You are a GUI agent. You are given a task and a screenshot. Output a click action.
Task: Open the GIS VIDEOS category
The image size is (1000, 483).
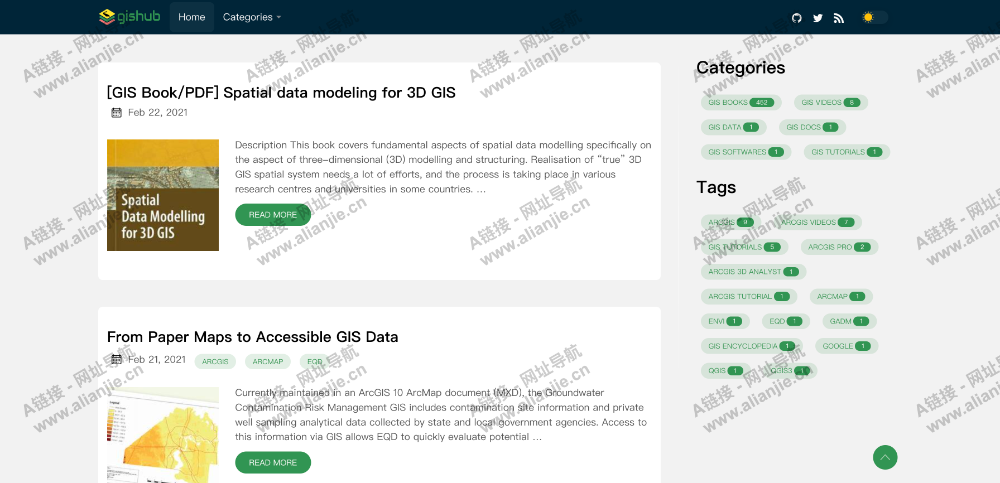pyautogui.click(x=831, y=102)
